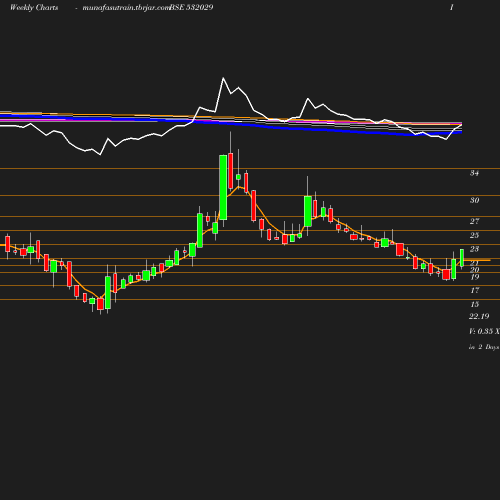Select the 27 price axis label
500x500 pixels.
click(474, 221)
